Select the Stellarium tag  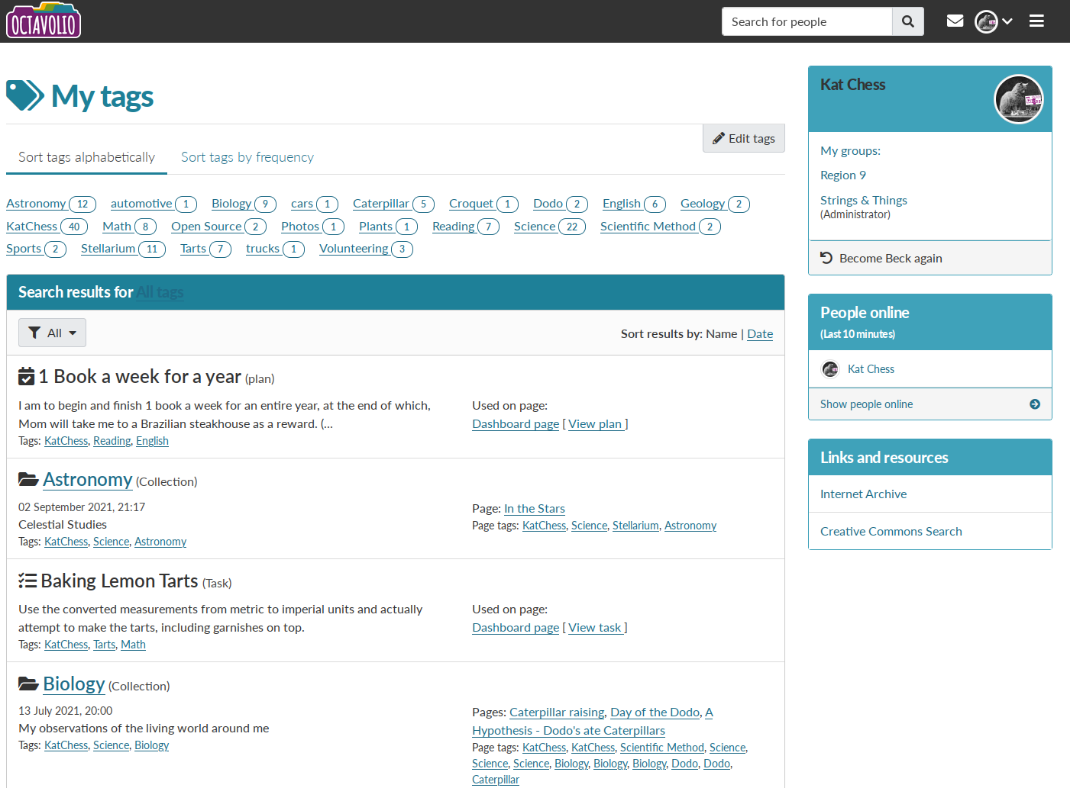(108, 249)
